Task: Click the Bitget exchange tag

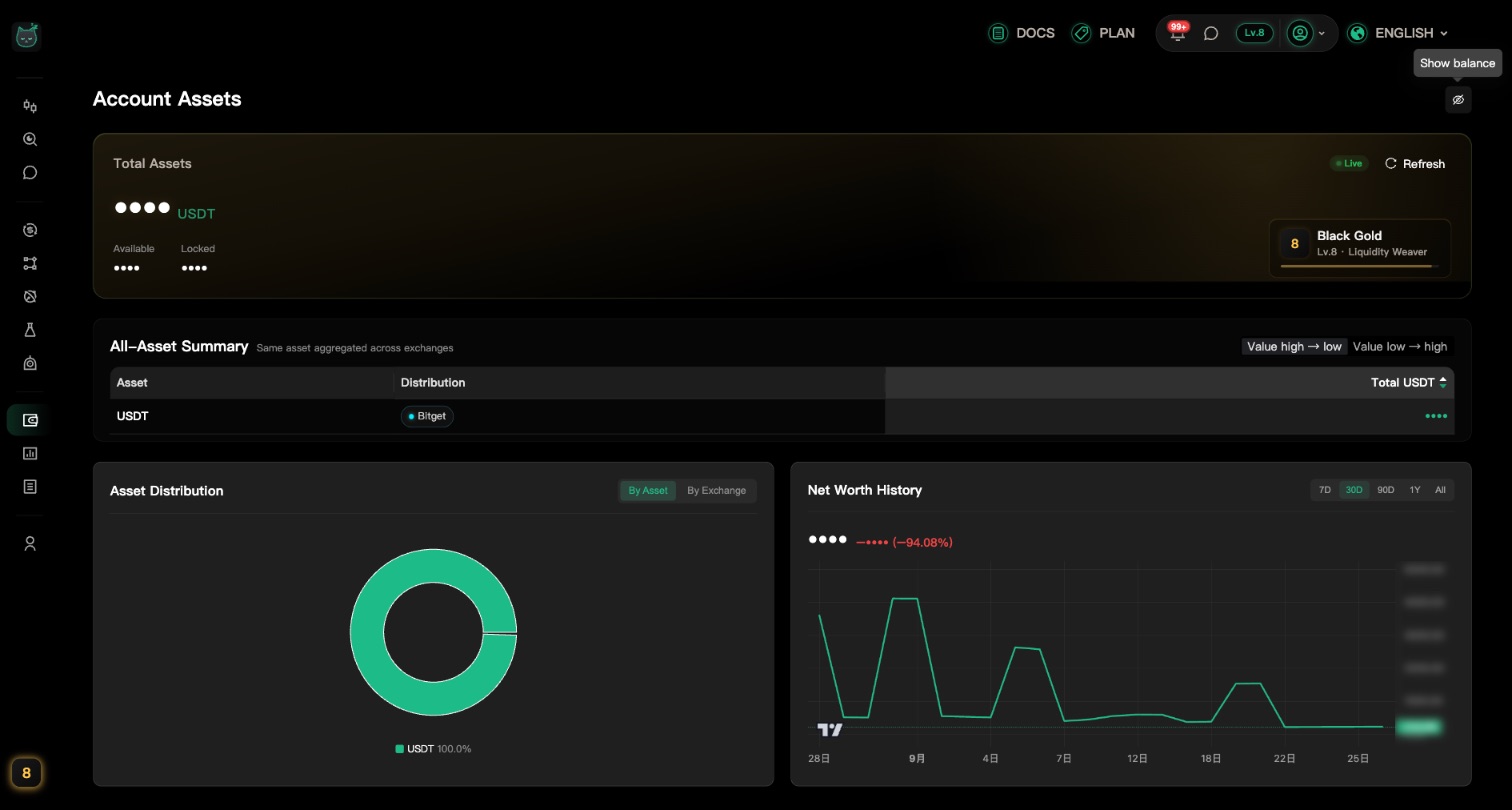Action: (427, 416)
